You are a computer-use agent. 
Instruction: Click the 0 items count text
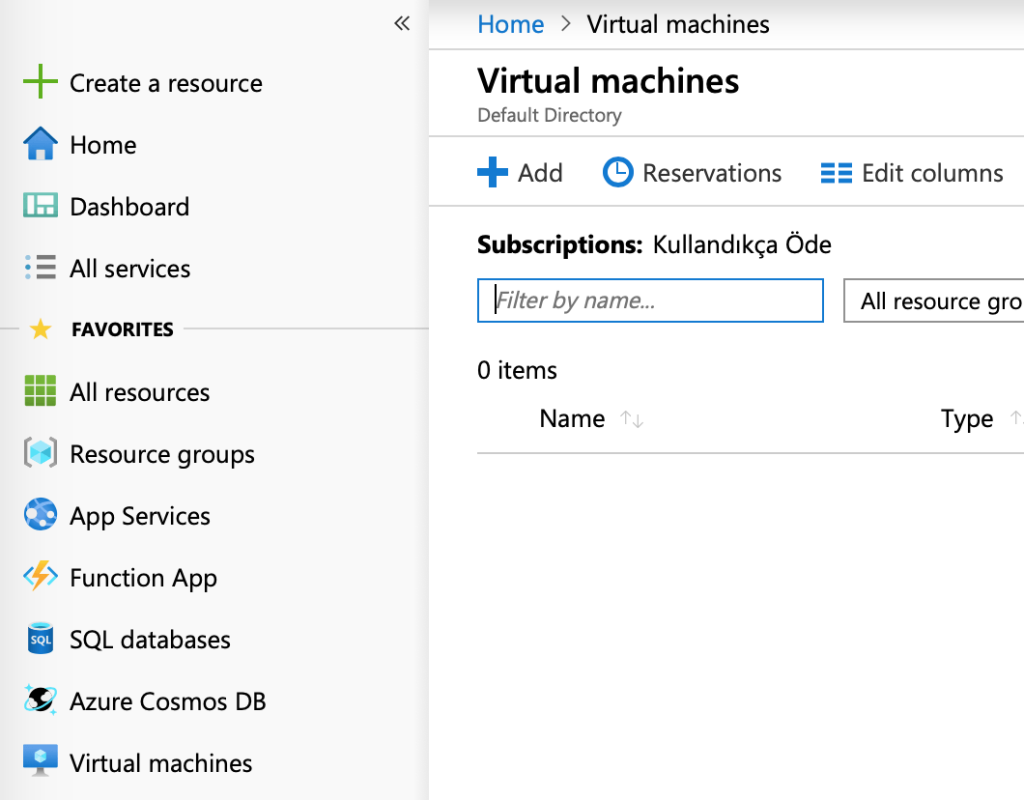(517, 370)
